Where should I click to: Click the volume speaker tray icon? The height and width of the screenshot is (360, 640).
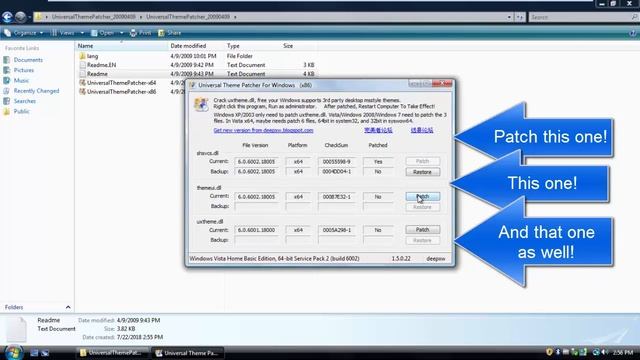(604, 352)
